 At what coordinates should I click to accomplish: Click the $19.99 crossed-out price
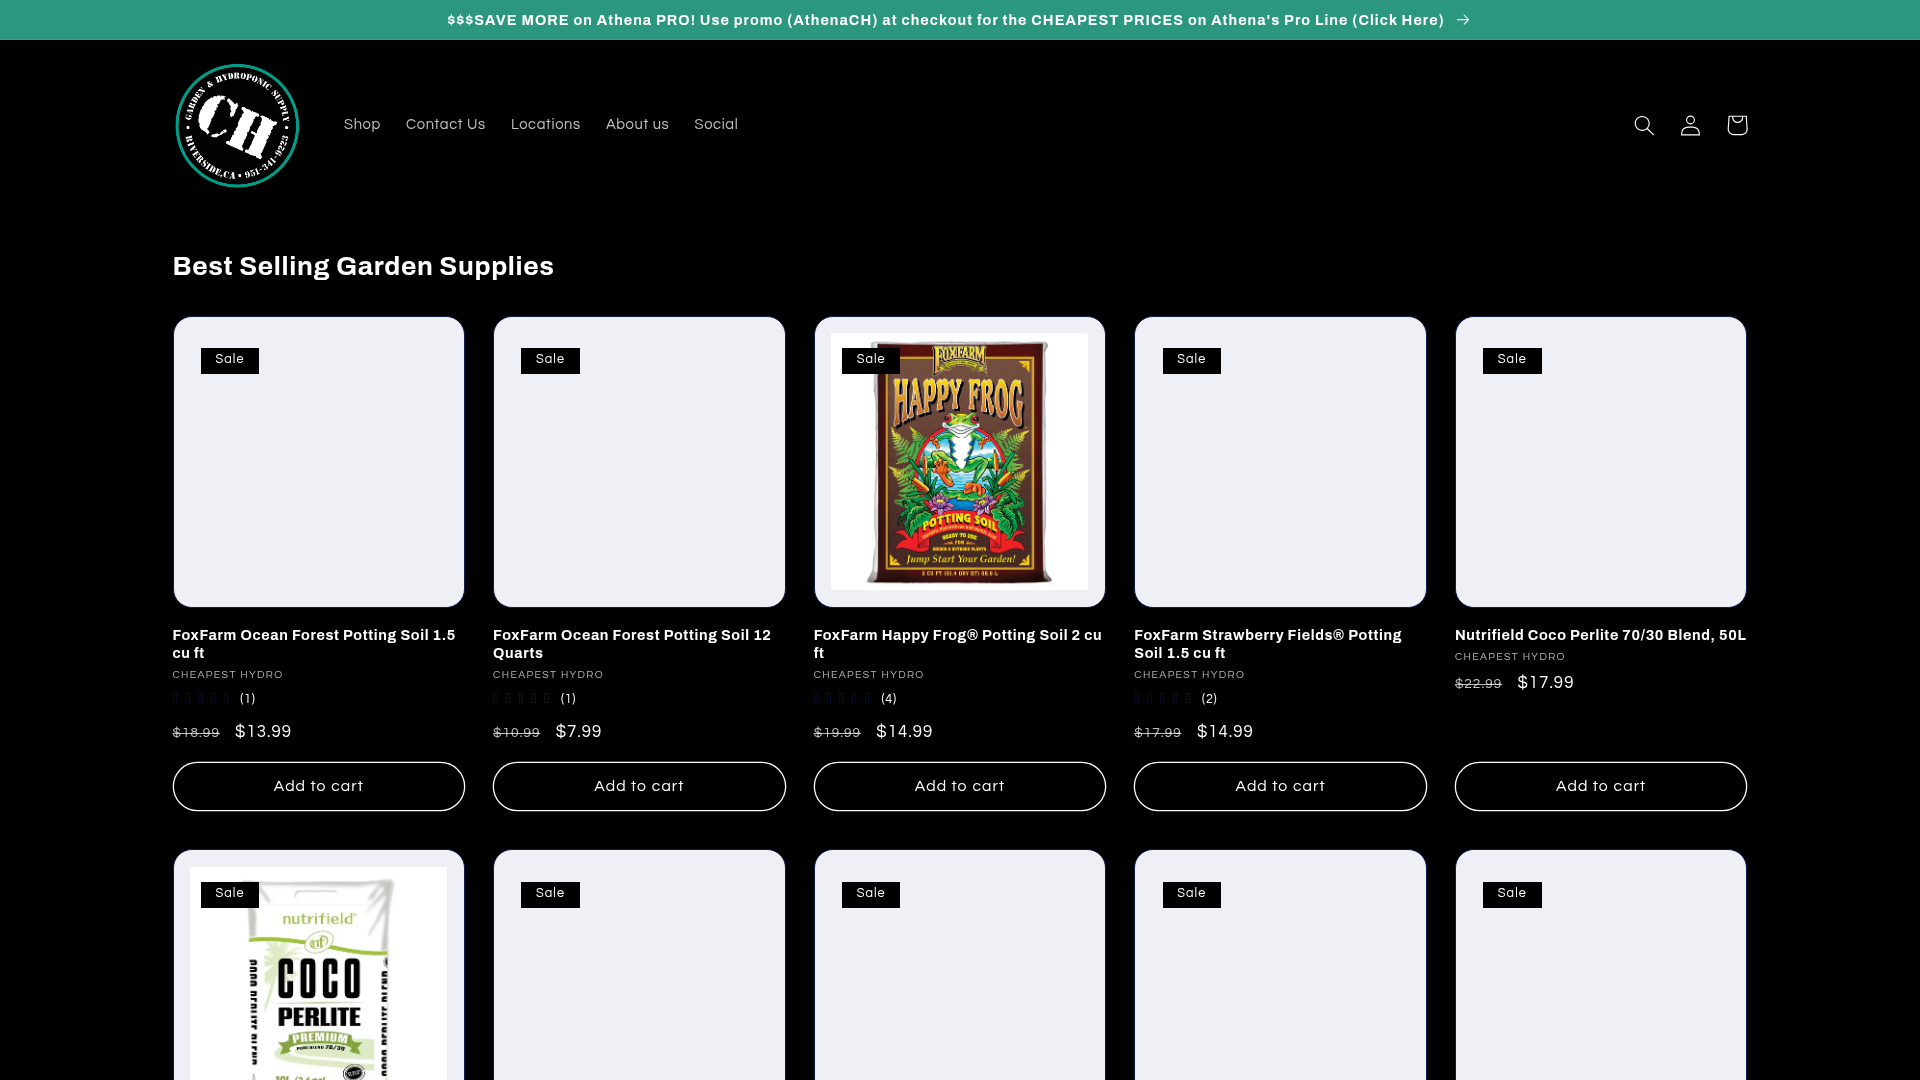coord(837,733)
